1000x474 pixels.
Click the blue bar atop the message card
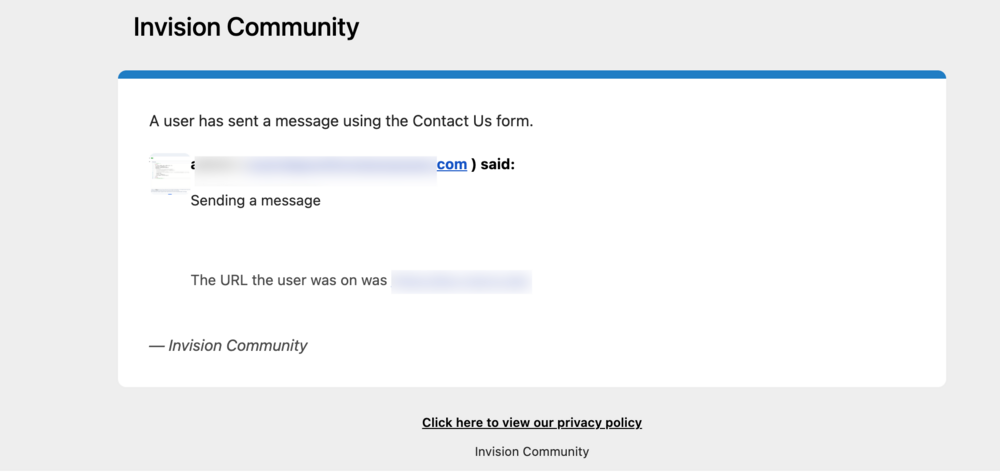(532, 75)
